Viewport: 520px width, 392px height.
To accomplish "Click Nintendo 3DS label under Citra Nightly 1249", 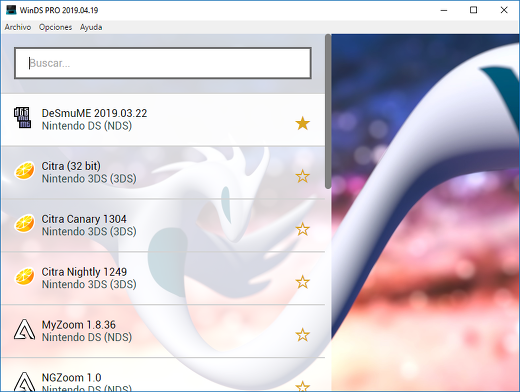I will (89, 285).
